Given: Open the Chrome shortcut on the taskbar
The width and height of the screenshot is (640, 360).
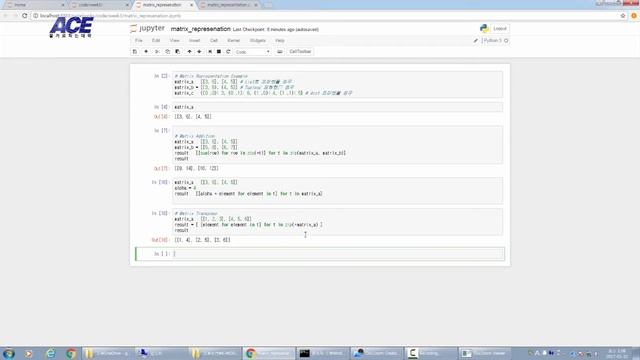Looking at the screenshot, I should (x=71, y=353).
